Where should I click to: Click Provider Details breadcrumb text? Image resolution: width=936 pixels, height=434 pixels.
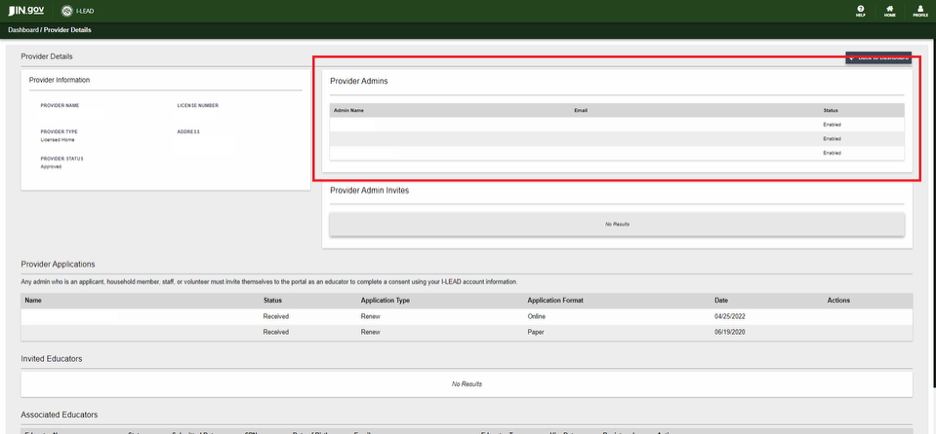click(x=68, y=30)
